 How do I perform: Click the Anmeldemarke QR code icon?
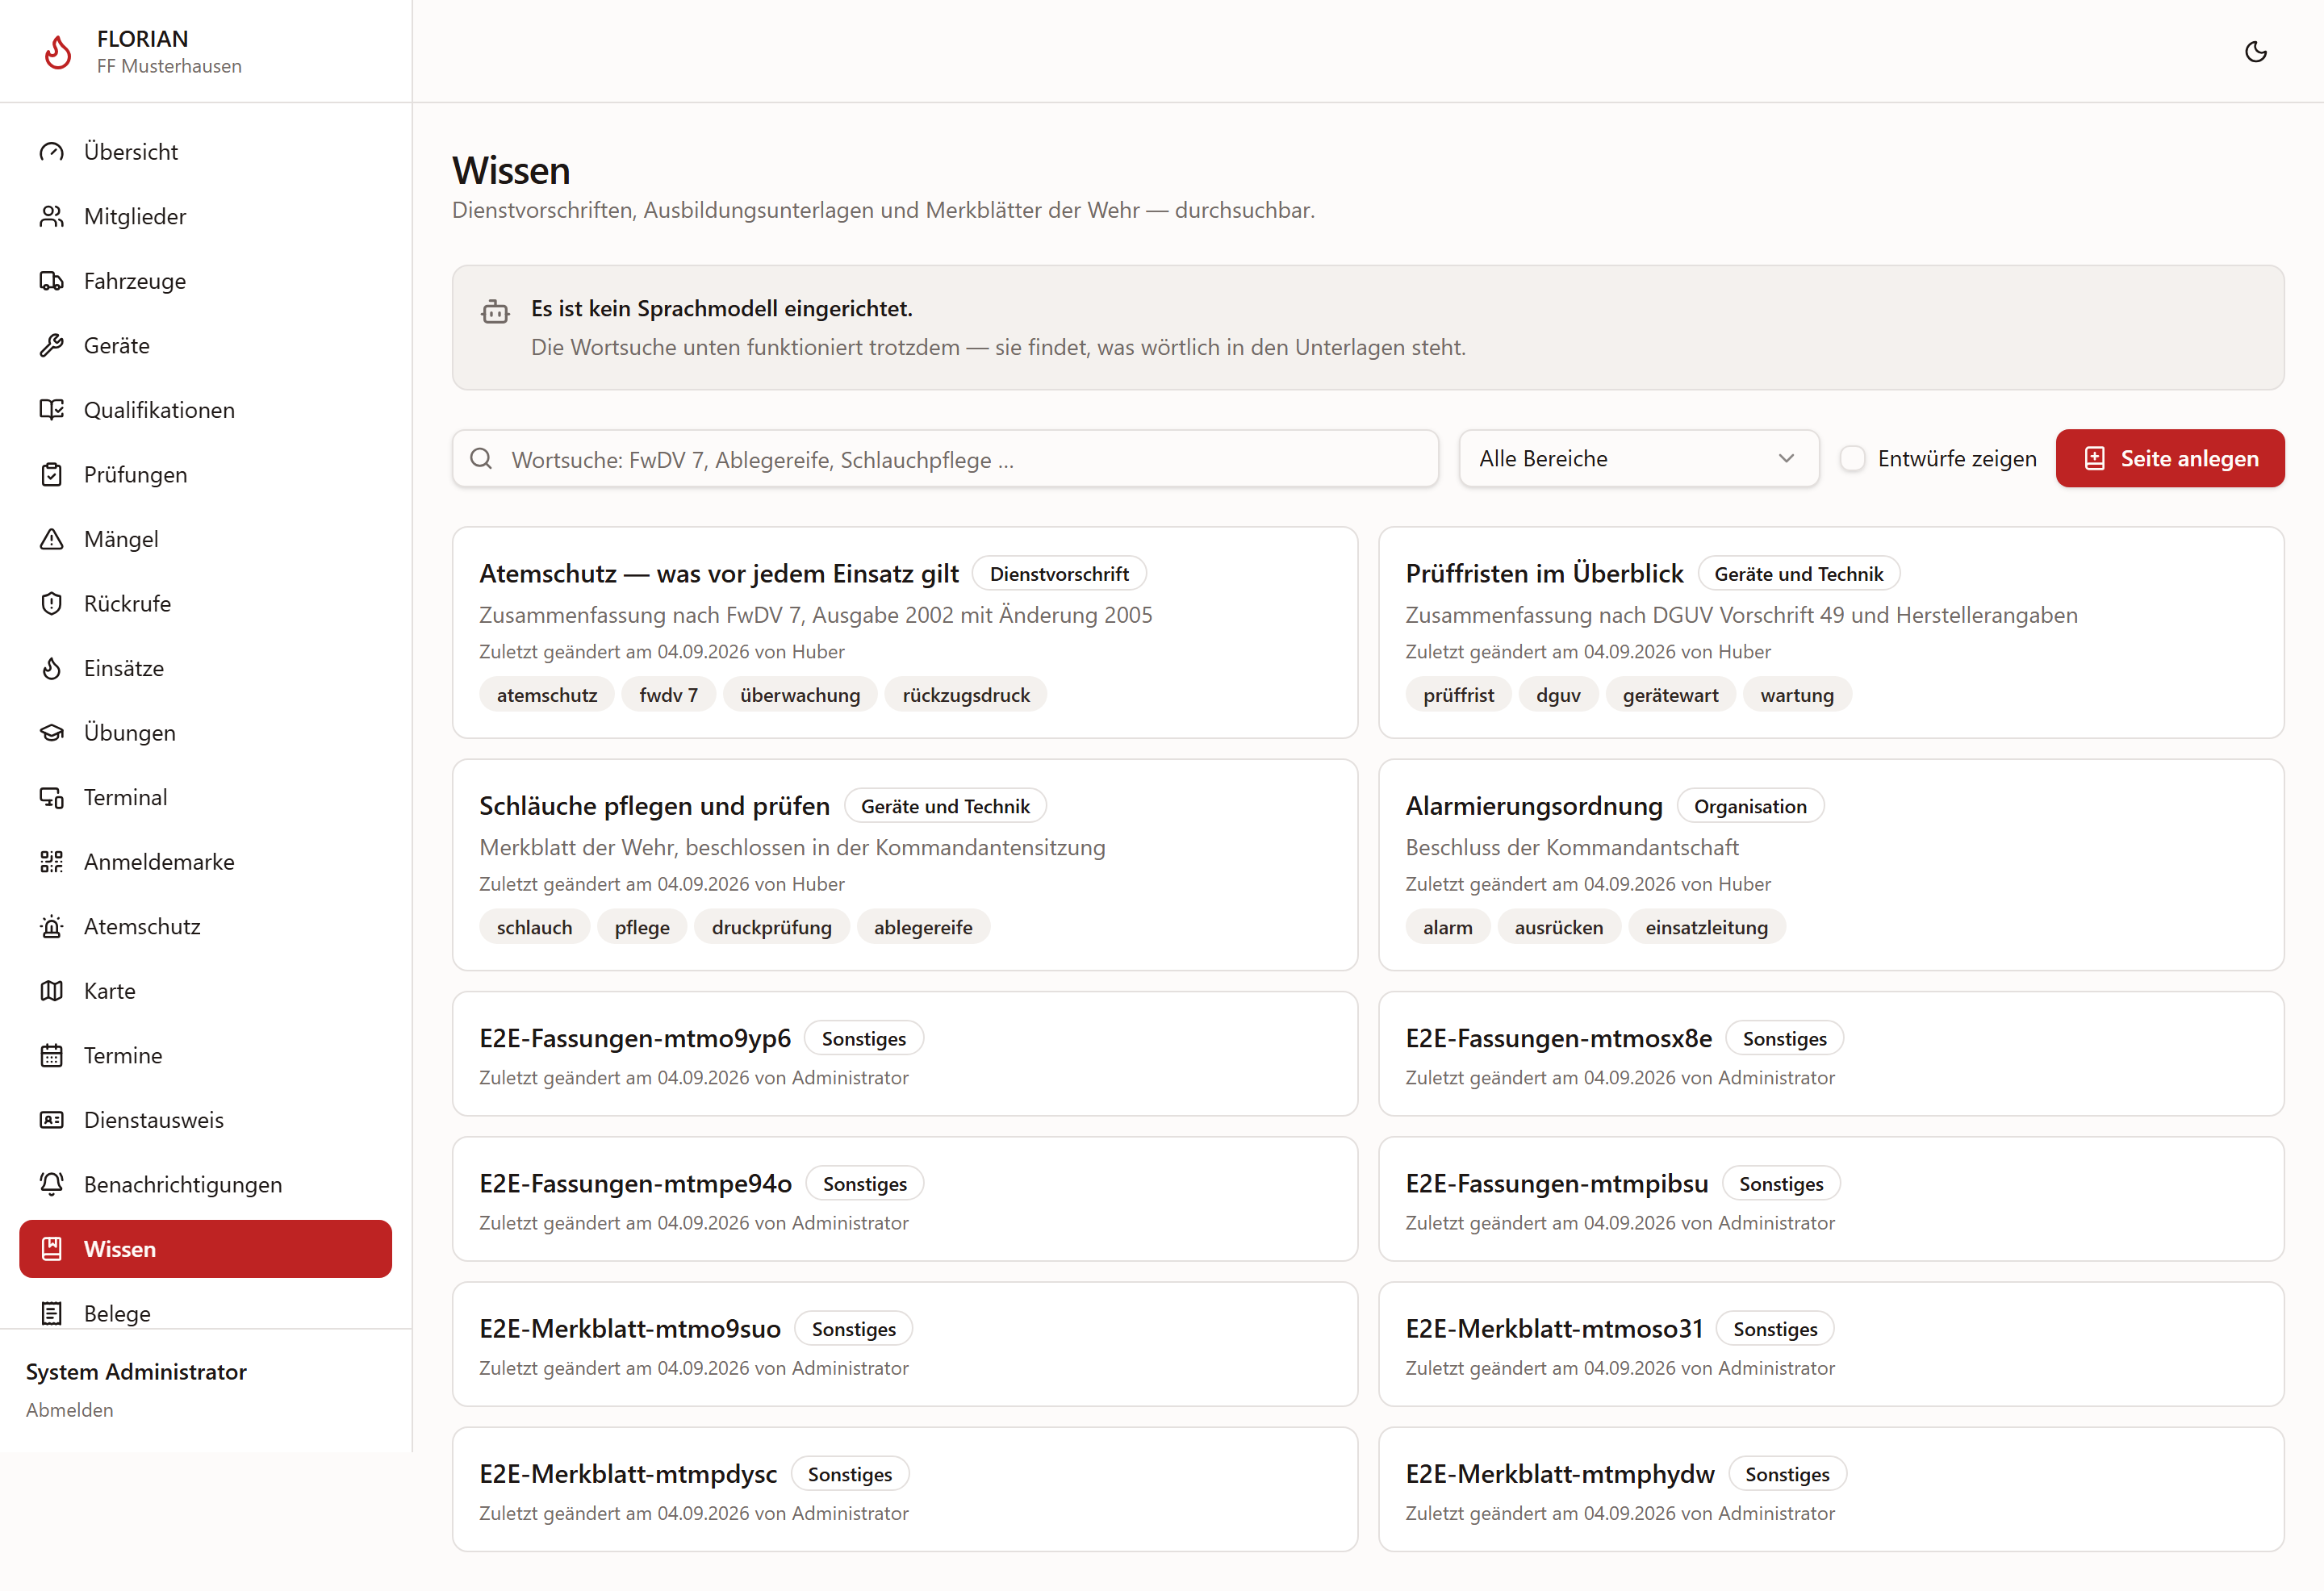52,861
